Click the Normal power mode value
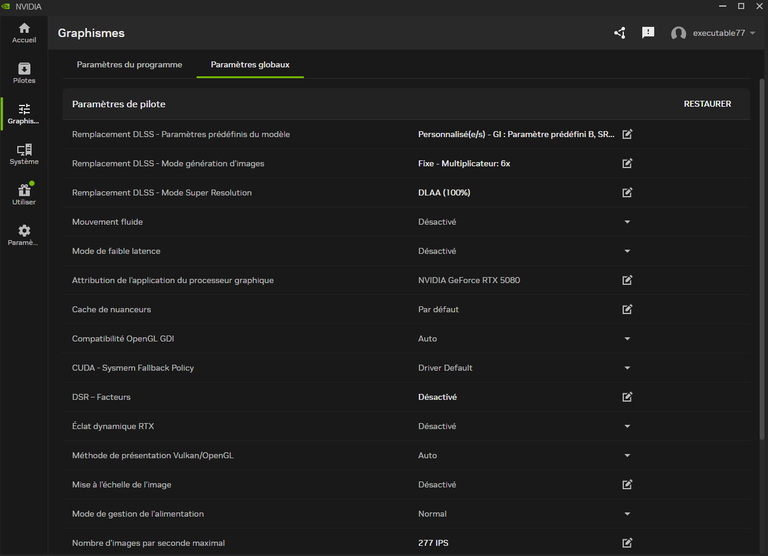 (432, 514)
